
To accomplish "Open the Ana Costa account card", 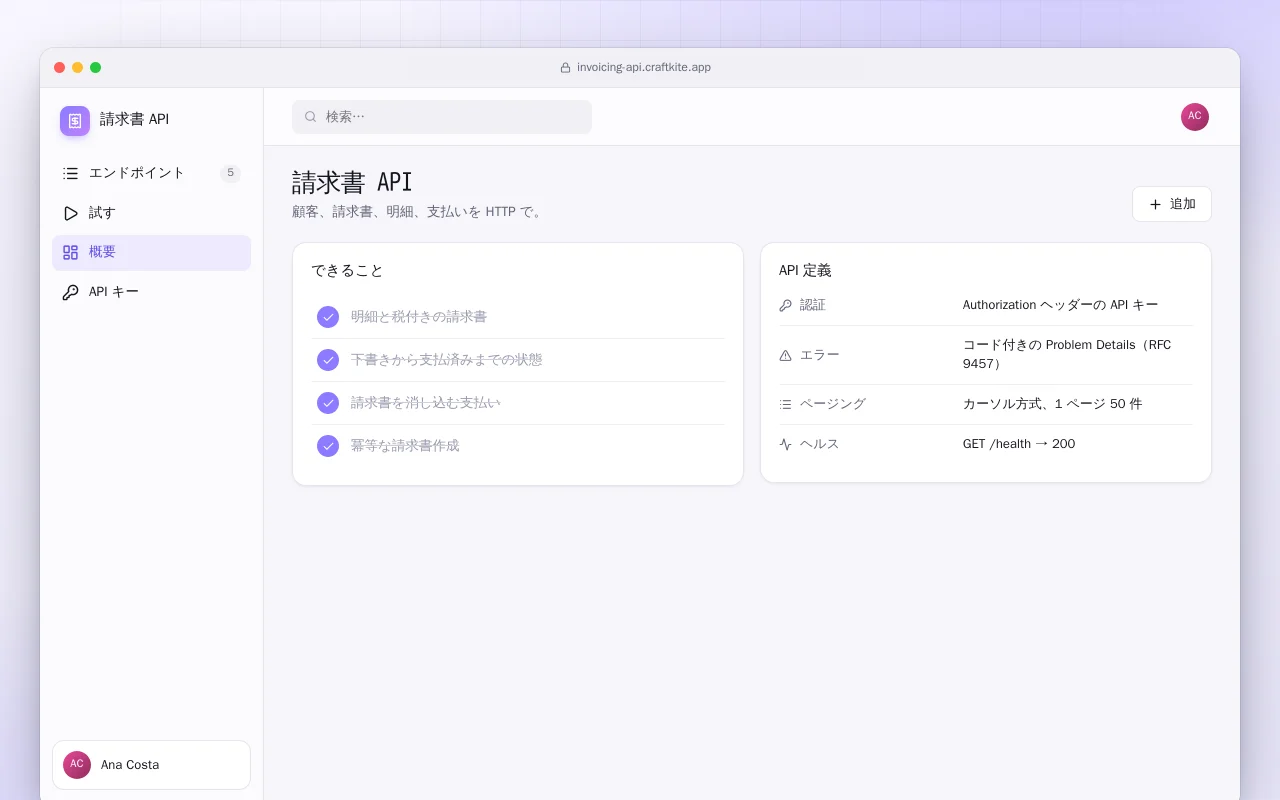I will click(x=151, y=765).
